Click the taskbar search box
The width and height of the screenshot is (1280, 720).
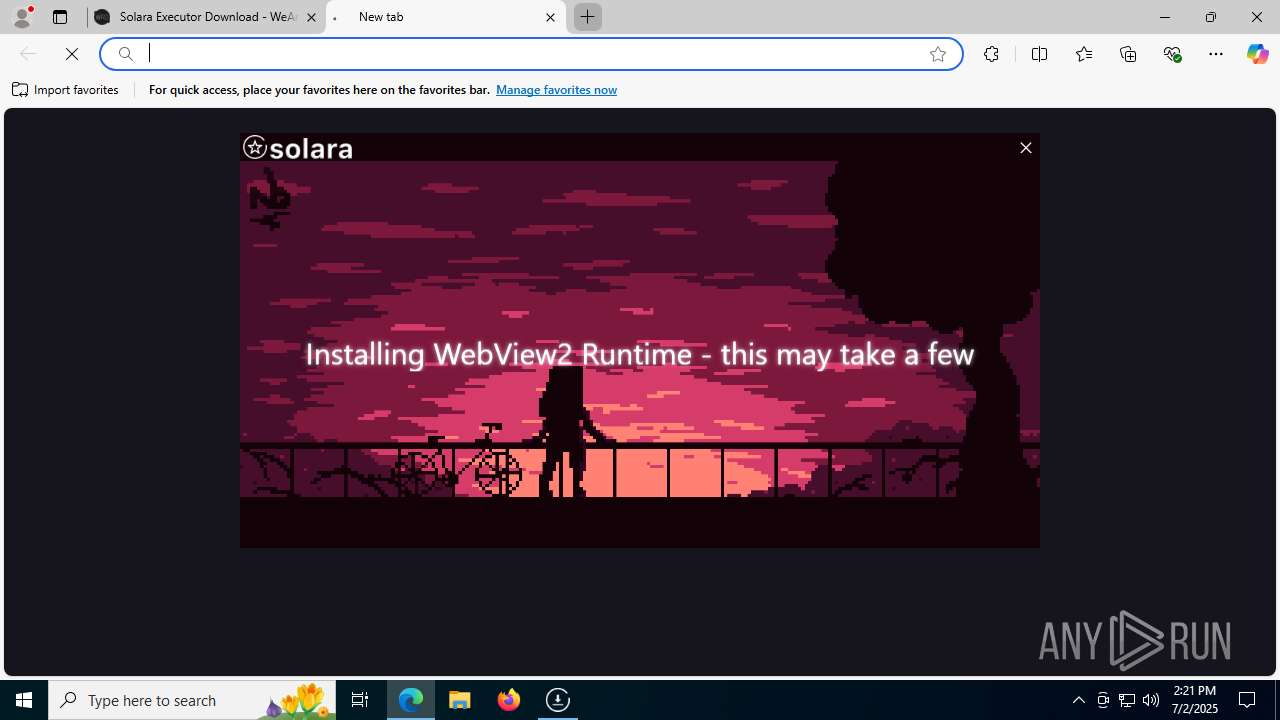pos(192,700)
